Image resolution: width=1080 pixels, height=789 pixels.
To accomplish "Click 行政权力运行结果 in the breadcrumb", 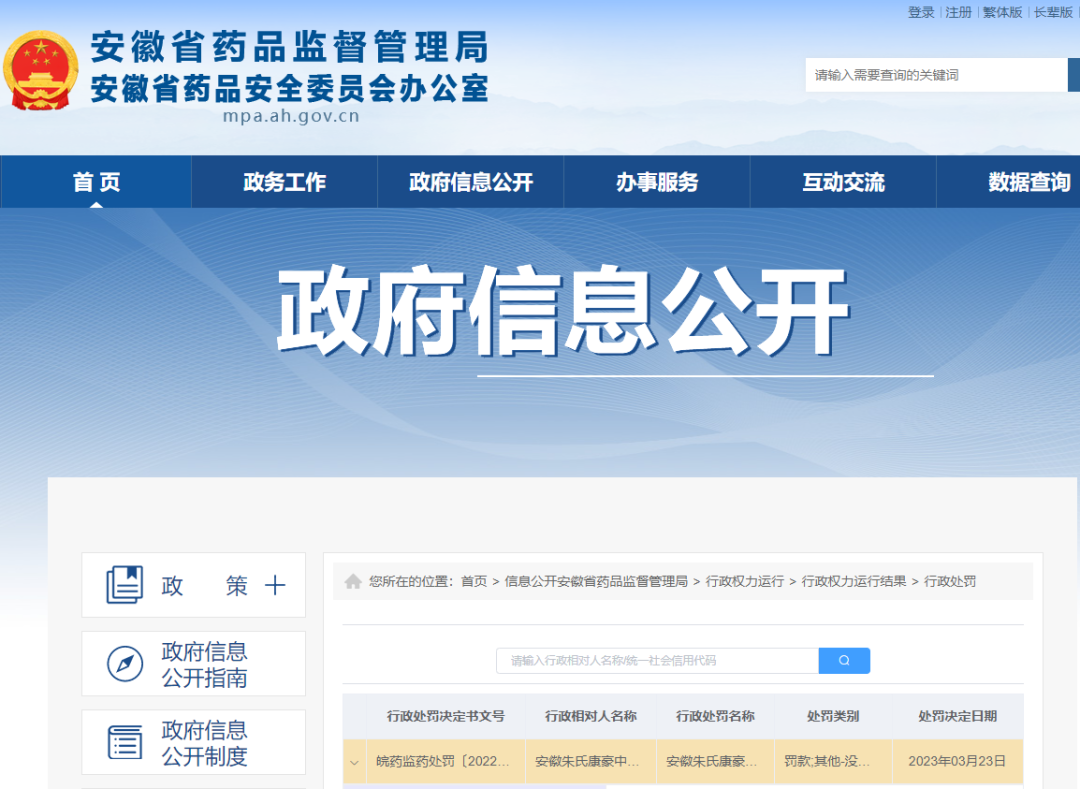I will [854, 581].
